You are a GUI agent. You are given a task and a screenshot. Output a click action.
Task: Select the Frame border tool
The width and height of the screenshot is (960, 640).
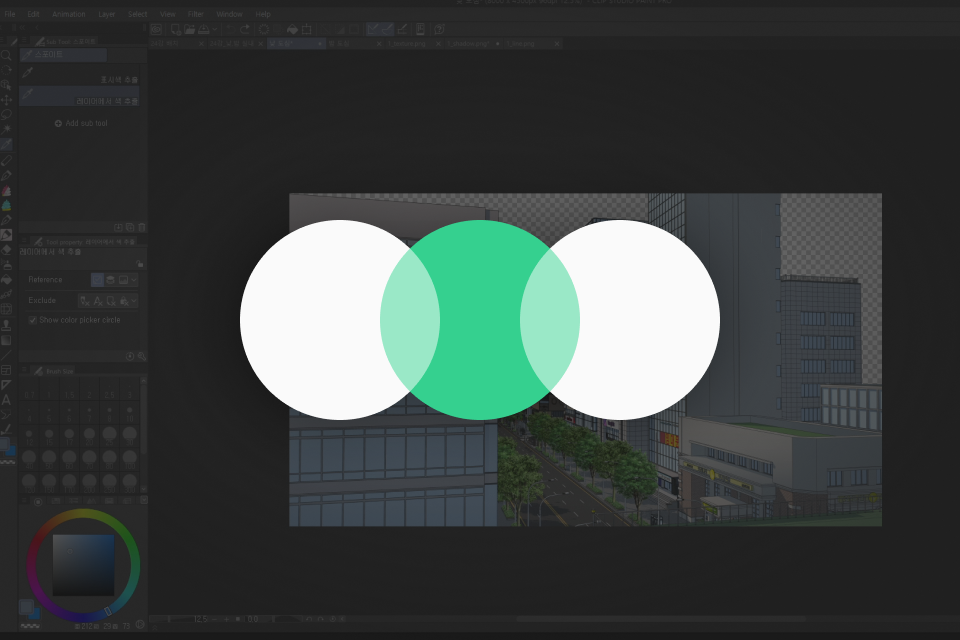click(6, 370)
